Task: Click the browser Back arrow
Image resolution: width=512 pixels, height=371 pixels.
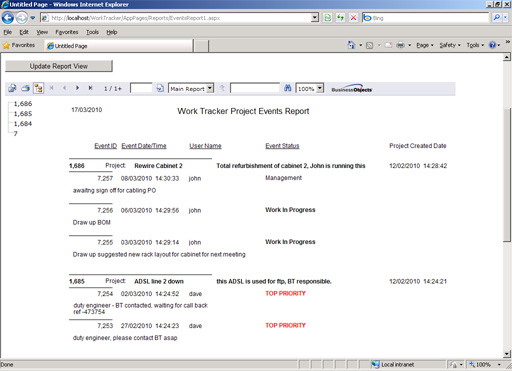Action: point(8,18)
